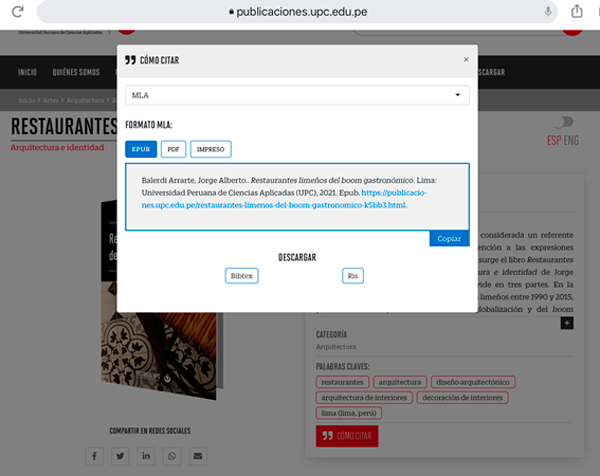Click the citation text box
The height and width of the screenshot is (476, 600).
pos(297,197)
